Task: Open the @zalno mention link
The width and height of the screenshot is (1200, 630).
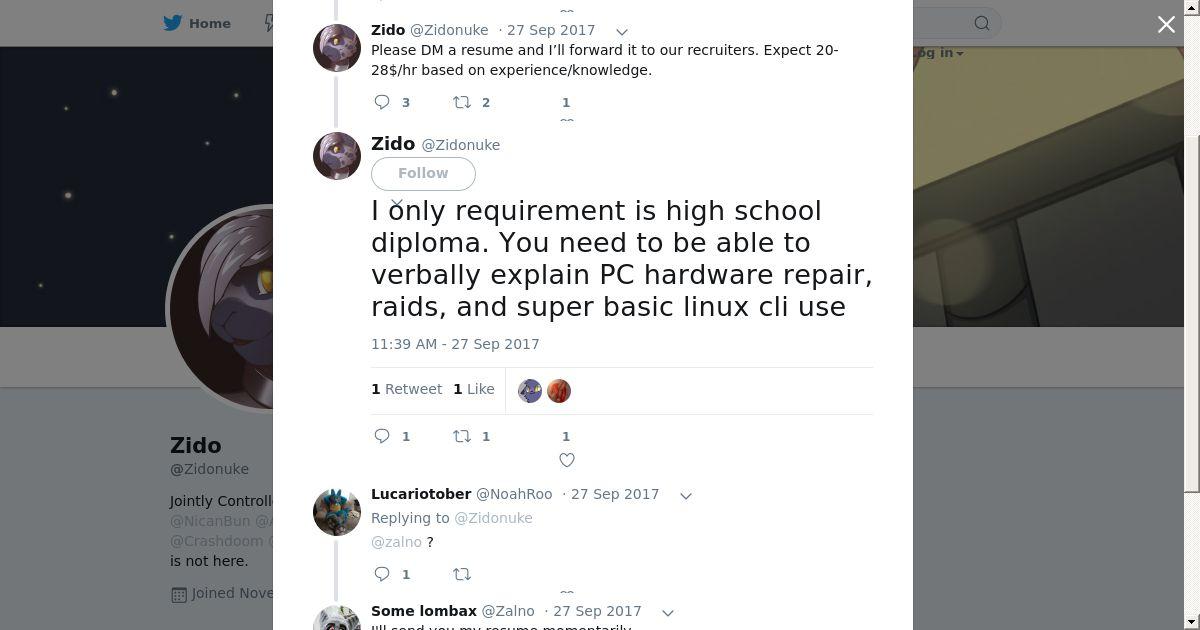Action: point(396,542)
